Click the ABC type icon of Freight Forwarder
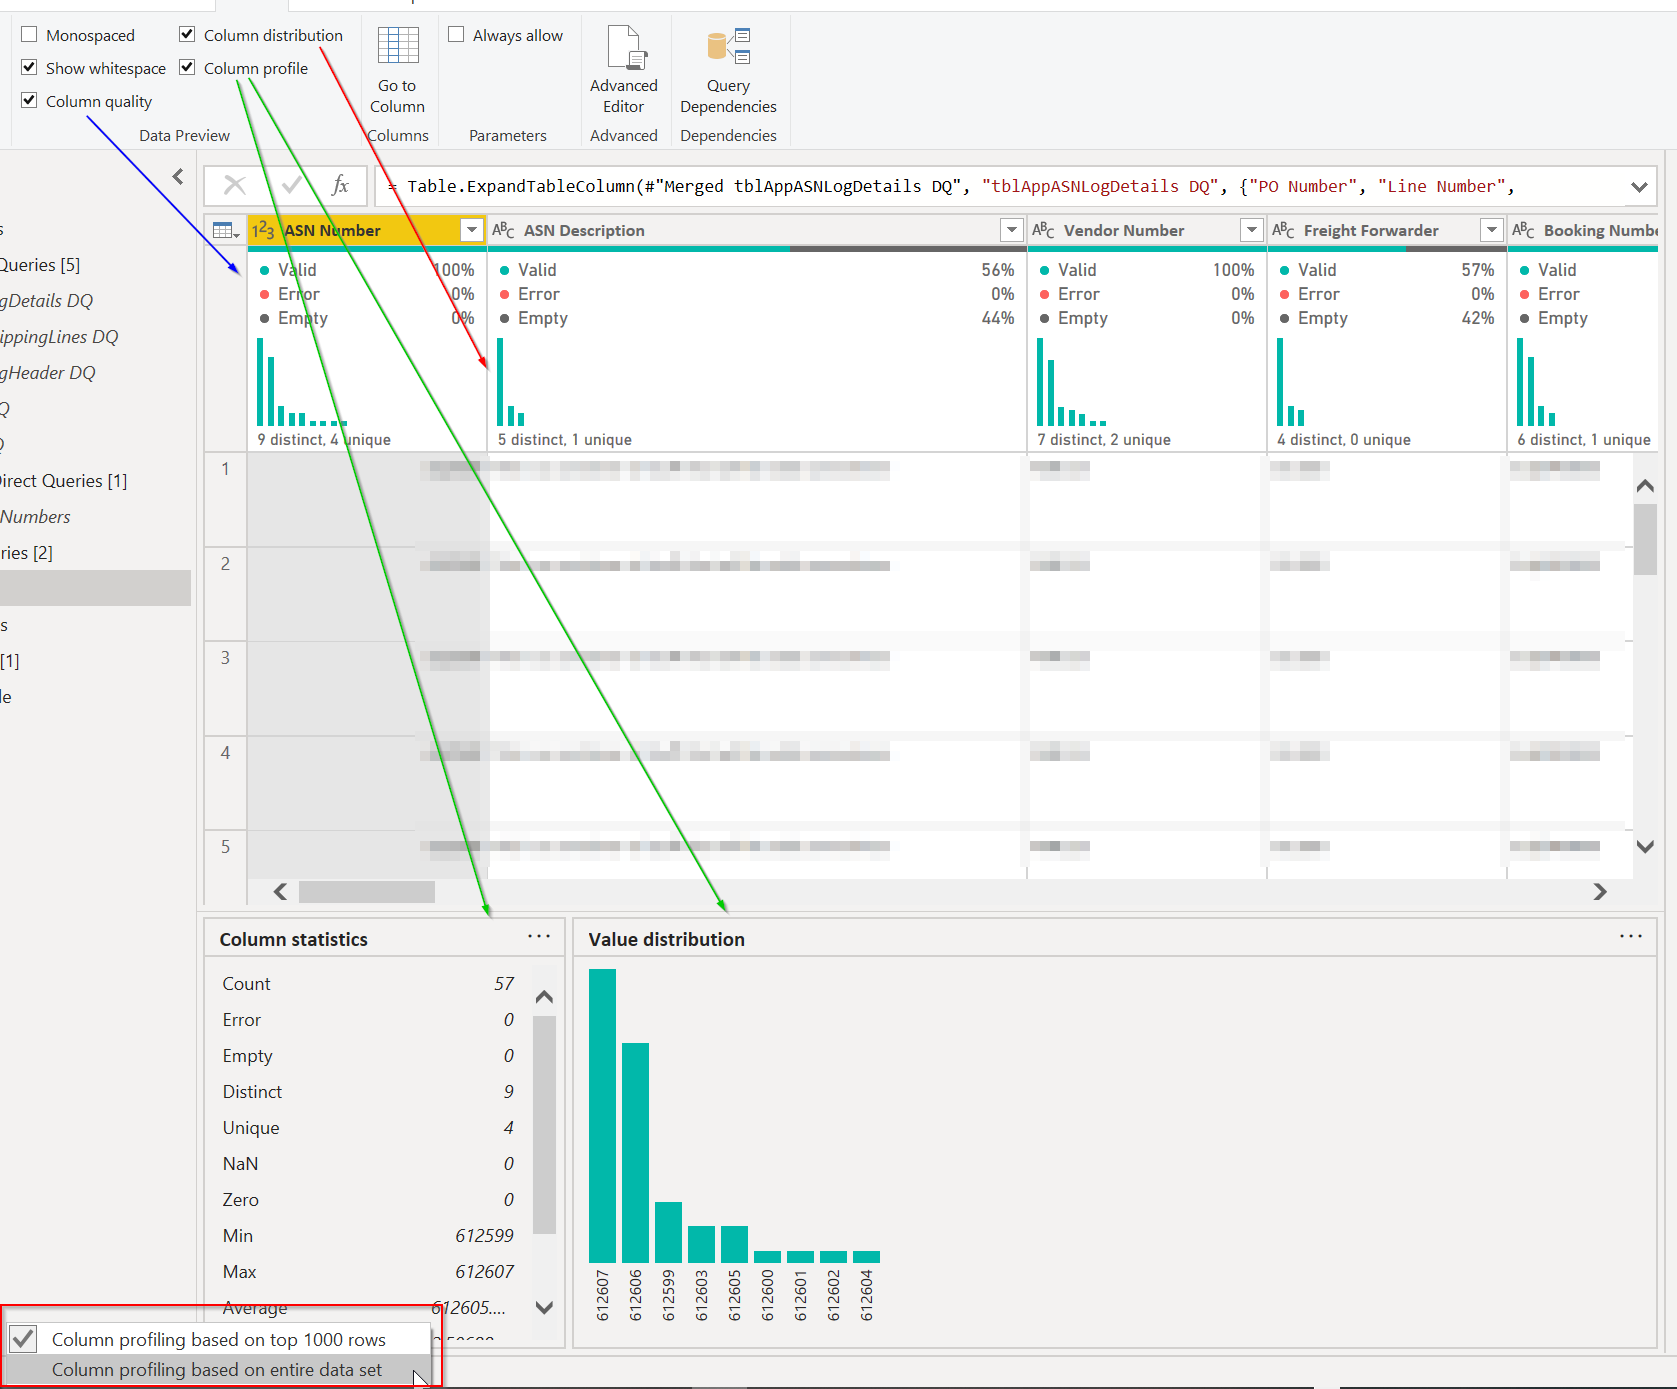 point(1284,231)
